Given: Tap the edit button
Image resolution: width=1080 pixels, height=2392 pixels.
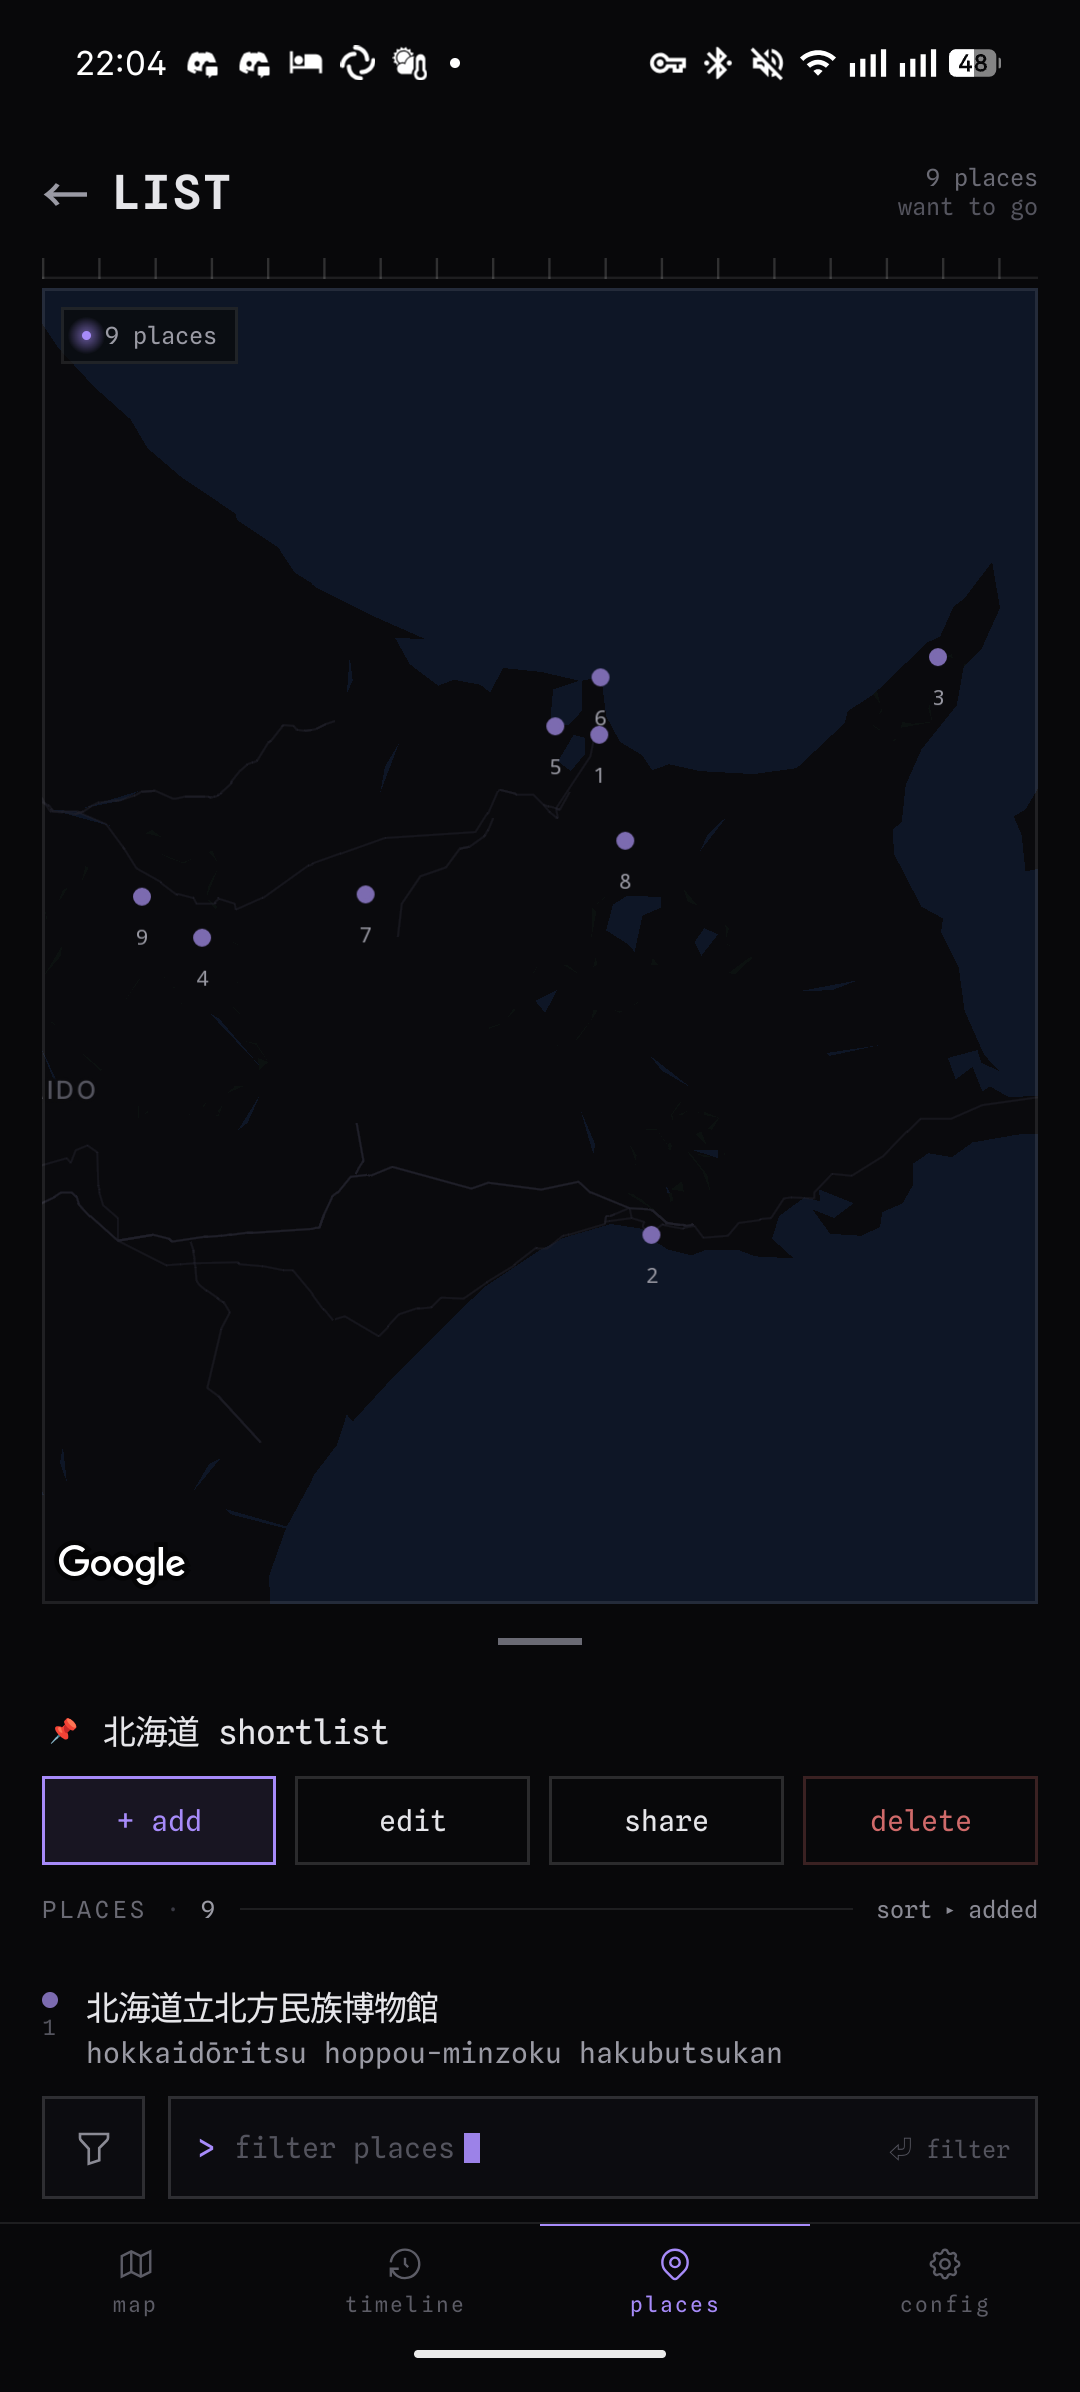Looking at the screenshot, I should [x=412, y=1821].
